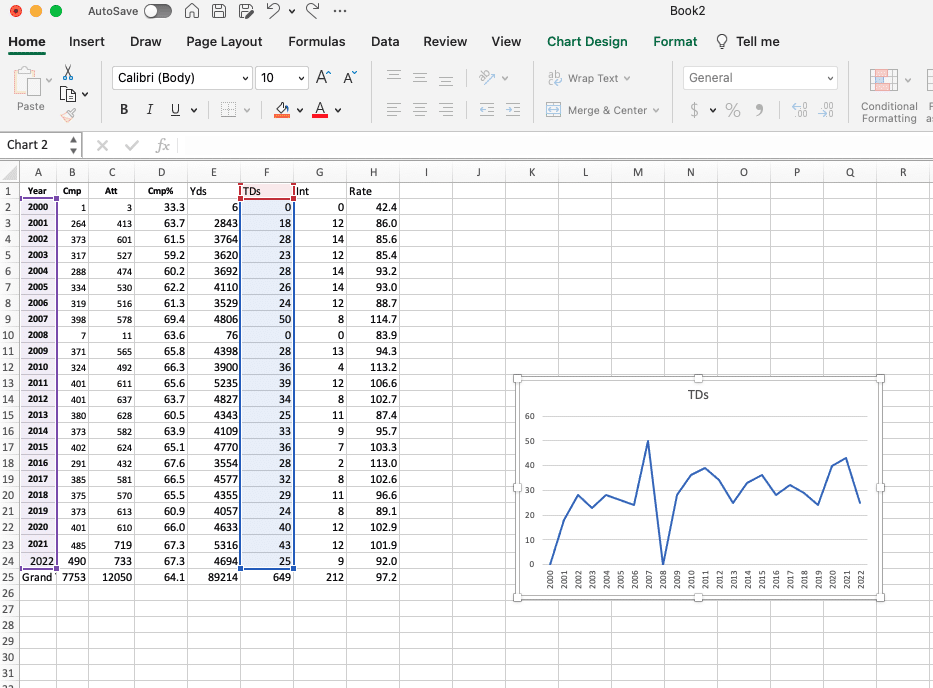
Task: Click the Wrap Text button
Action: point(588,78)
